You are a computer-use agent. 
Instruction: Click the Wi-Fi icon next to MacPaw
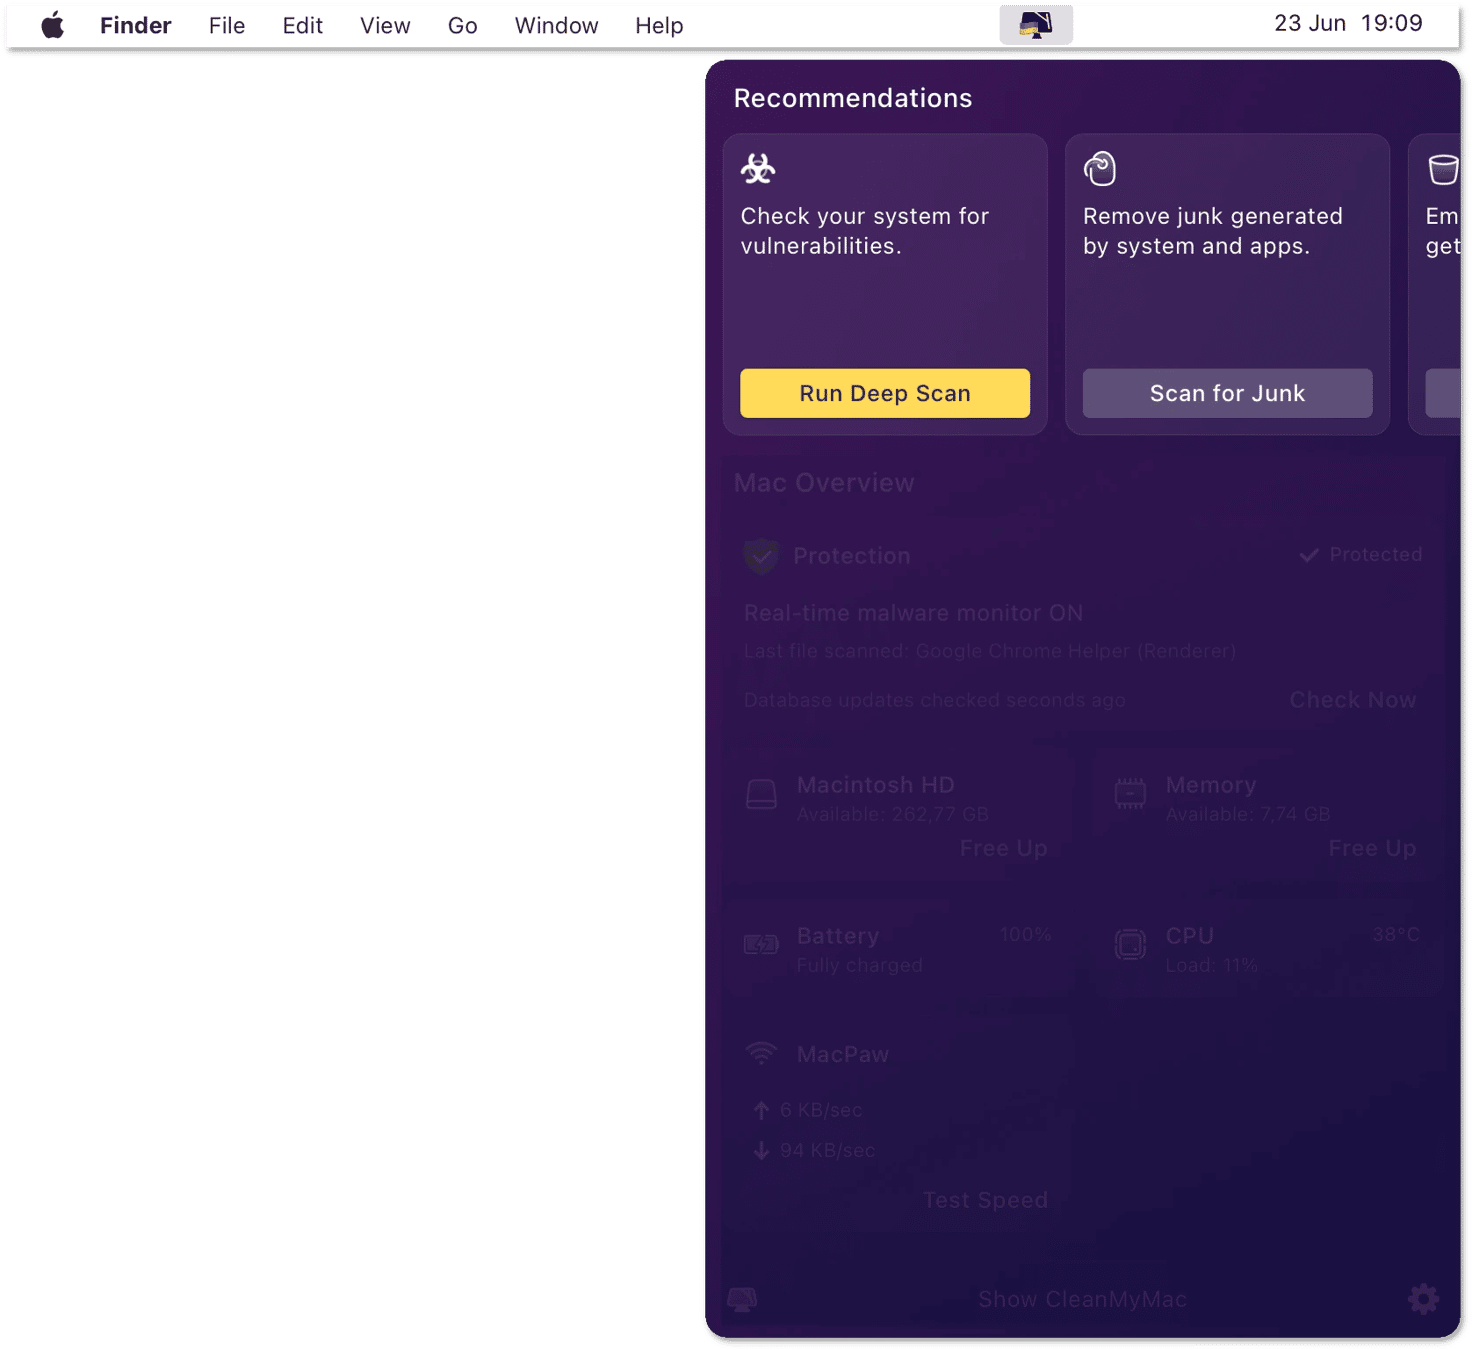tap(761, 1054)
